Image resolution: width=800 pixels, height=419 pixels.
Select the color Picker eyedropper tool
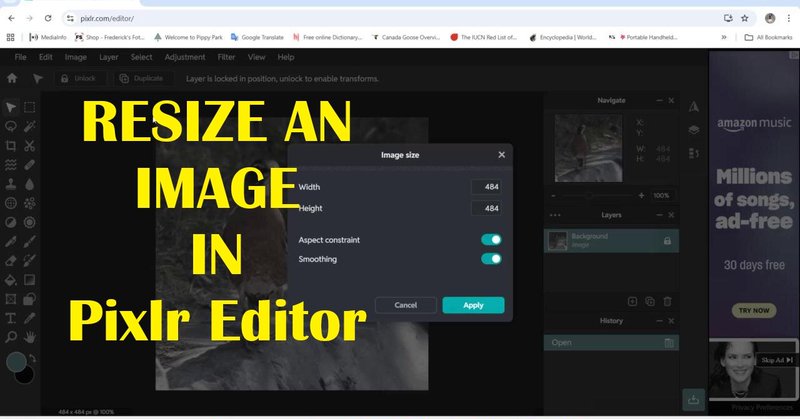pyautogui.click(x=30, y=318)
